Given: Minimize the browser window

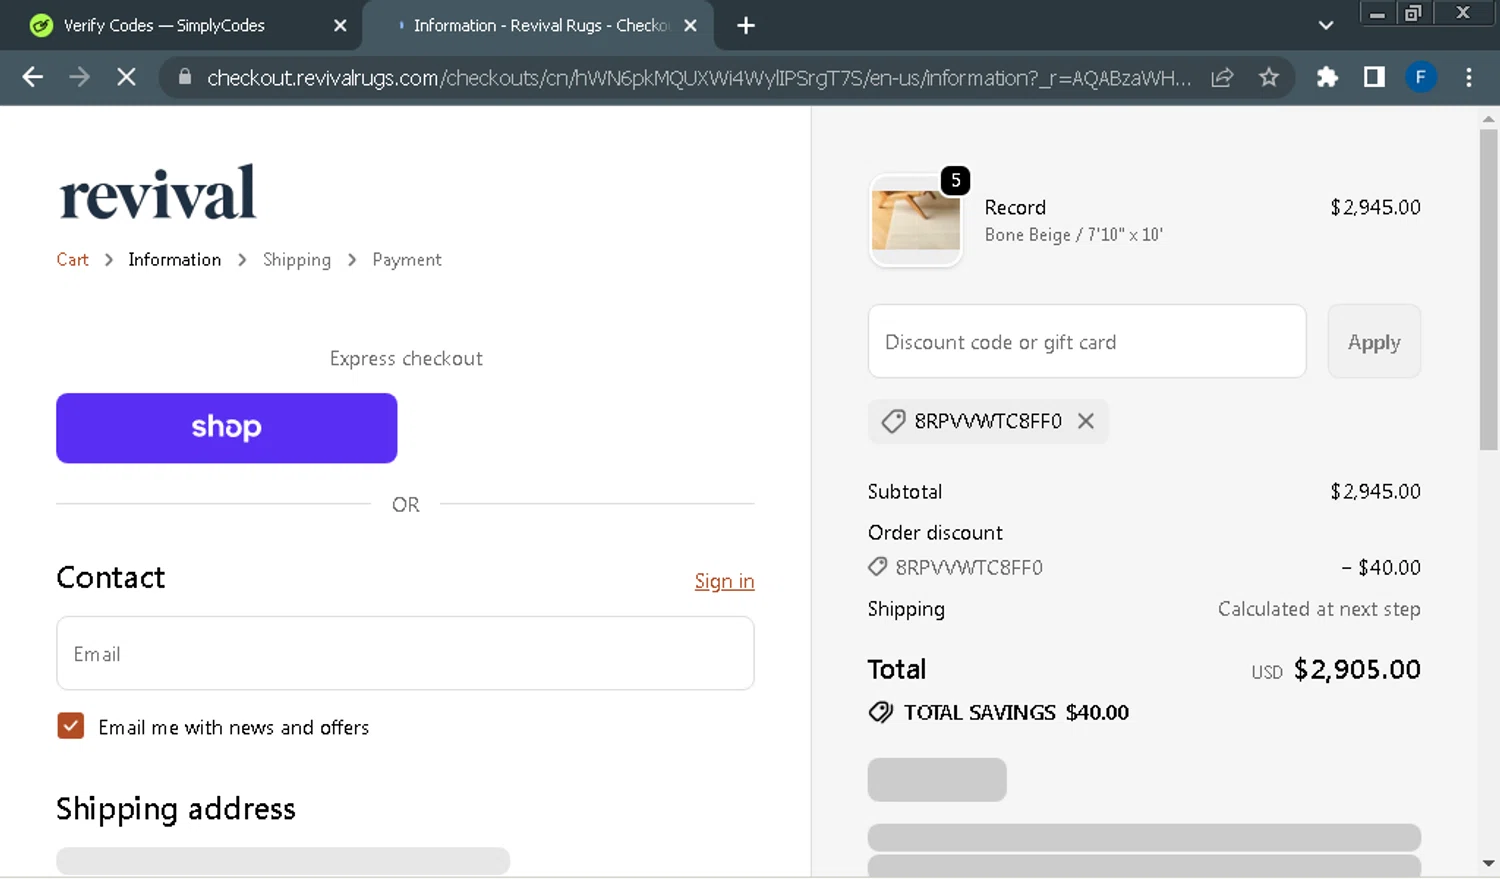Looking at the screenshot, I should pos(1377,13).
